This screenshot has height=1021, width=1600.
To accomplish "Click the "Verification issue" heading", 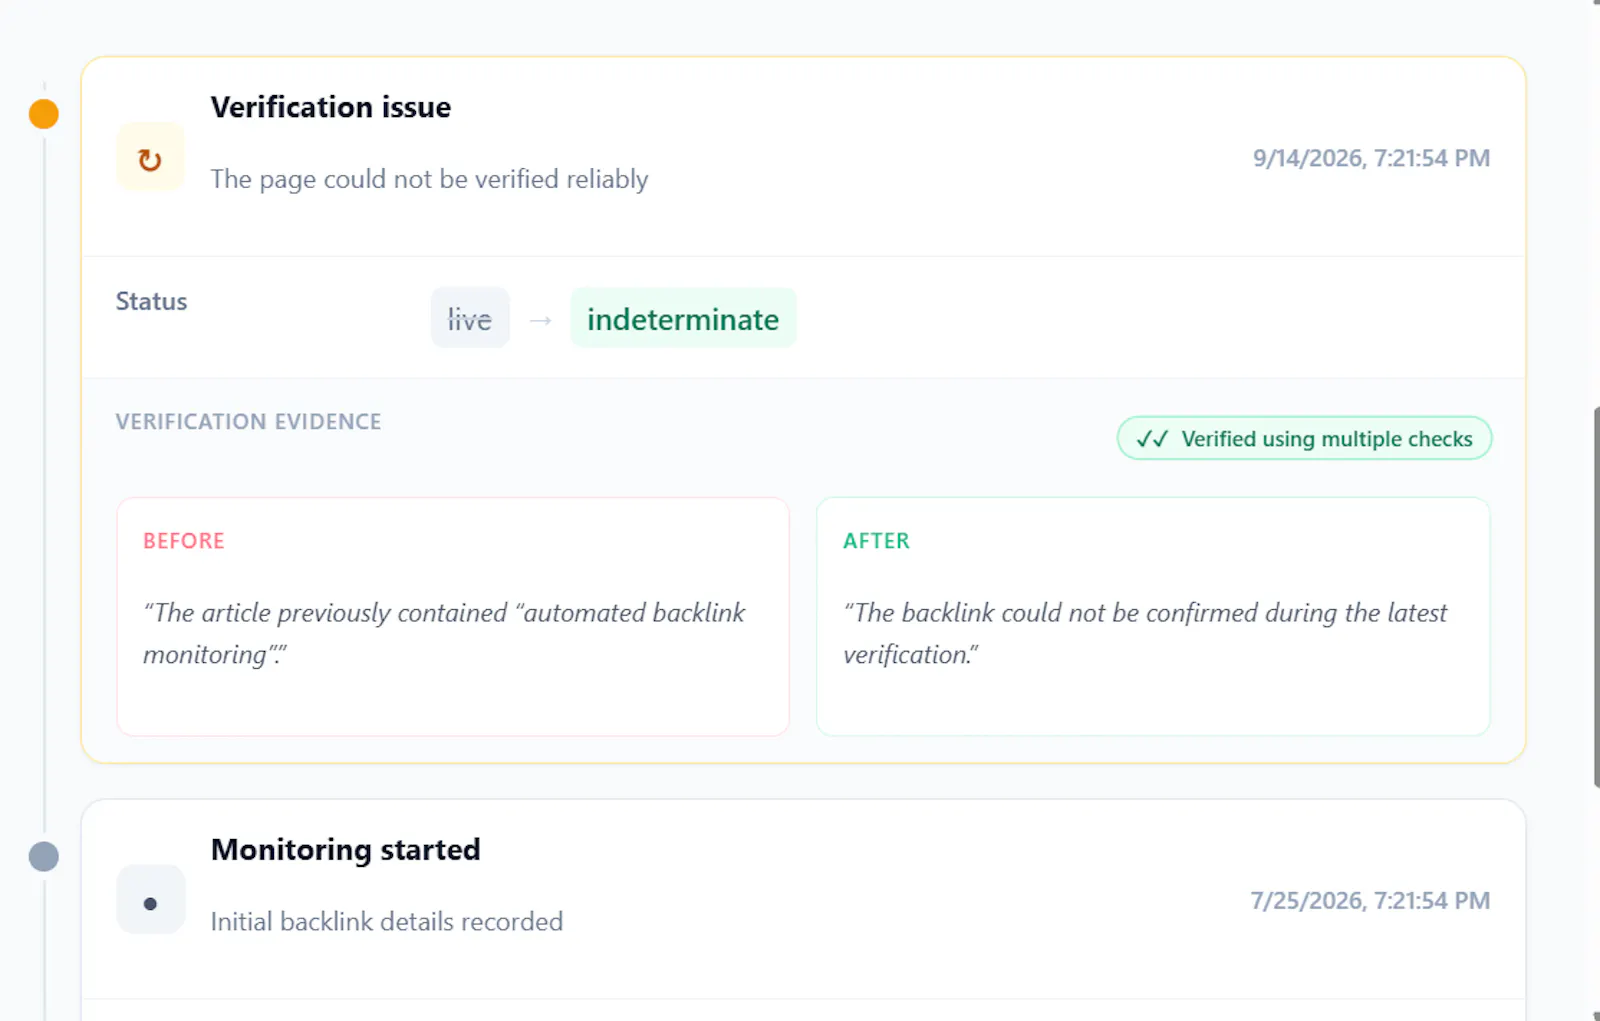I will click(331, 107).
